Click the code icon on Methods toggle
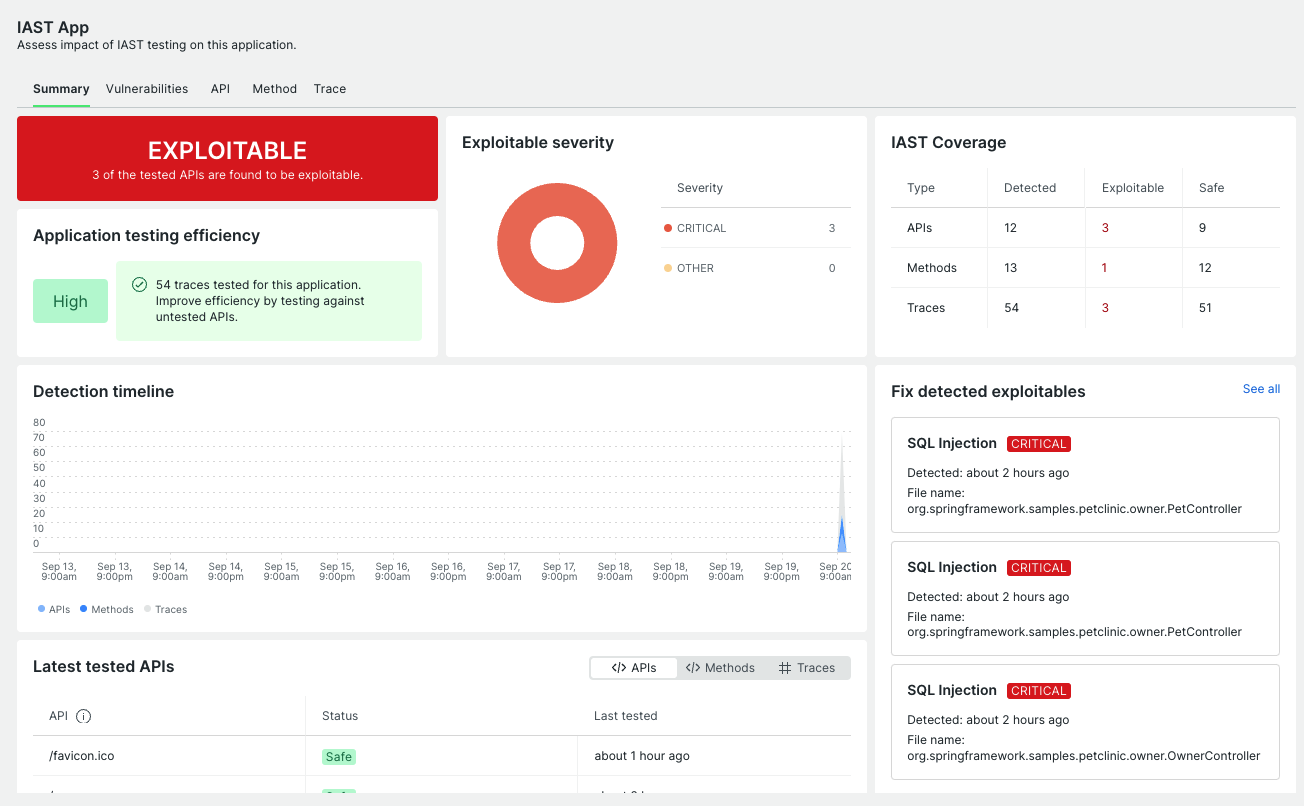The image size is (1304, 806). (x=693, y=668)
